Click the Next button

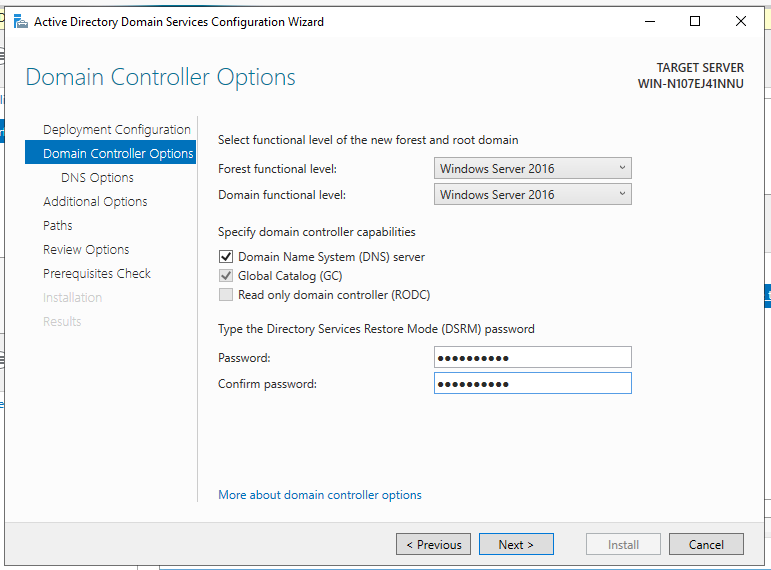tap(516, 545)
